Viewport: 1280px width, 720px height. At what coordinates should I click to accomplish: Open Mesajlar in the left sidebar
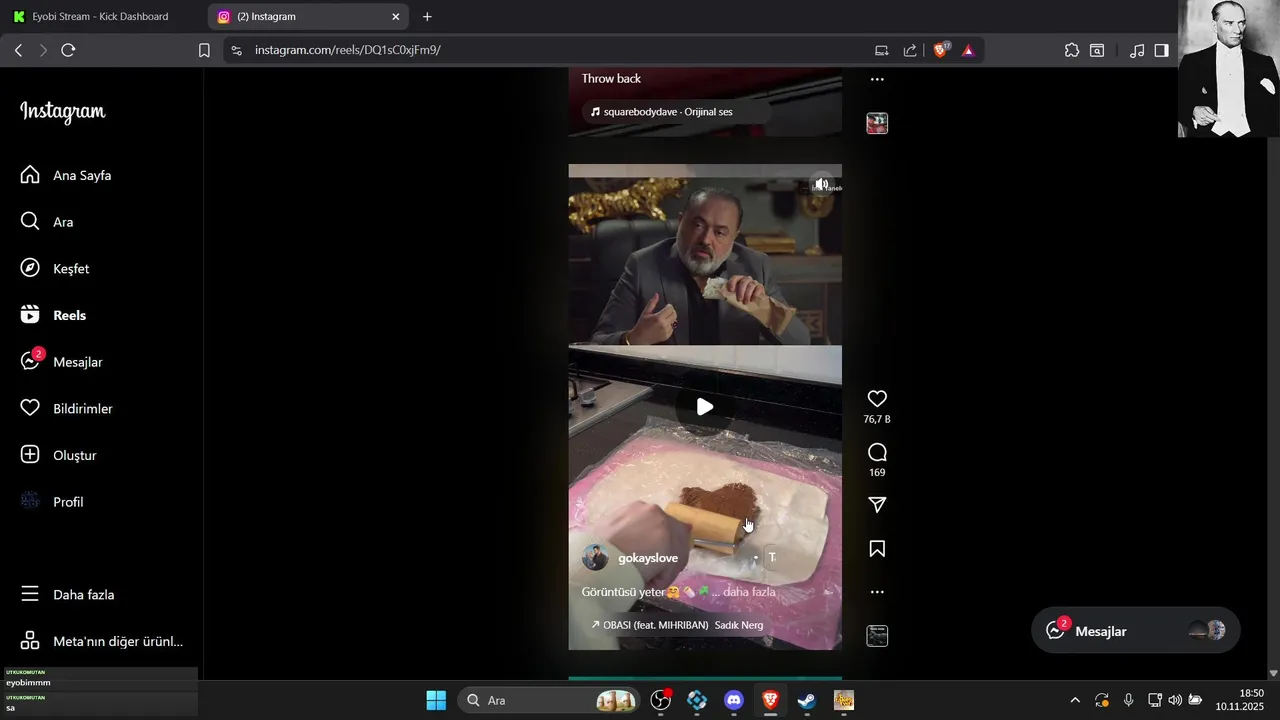(62, 362)
